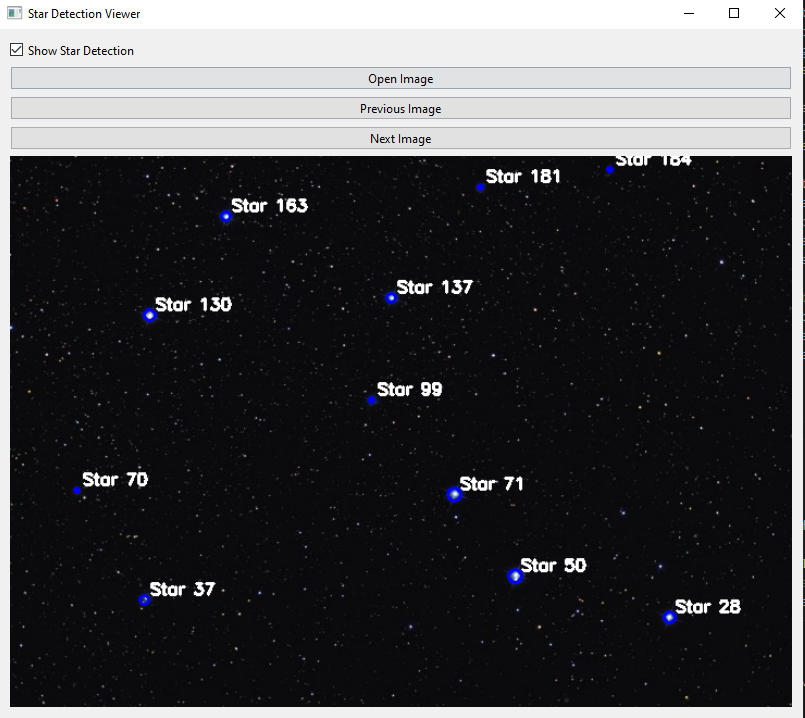This screenshot has height=718, width=805.
Task: Select the Star 130 marker
Action: coord(150,315)
